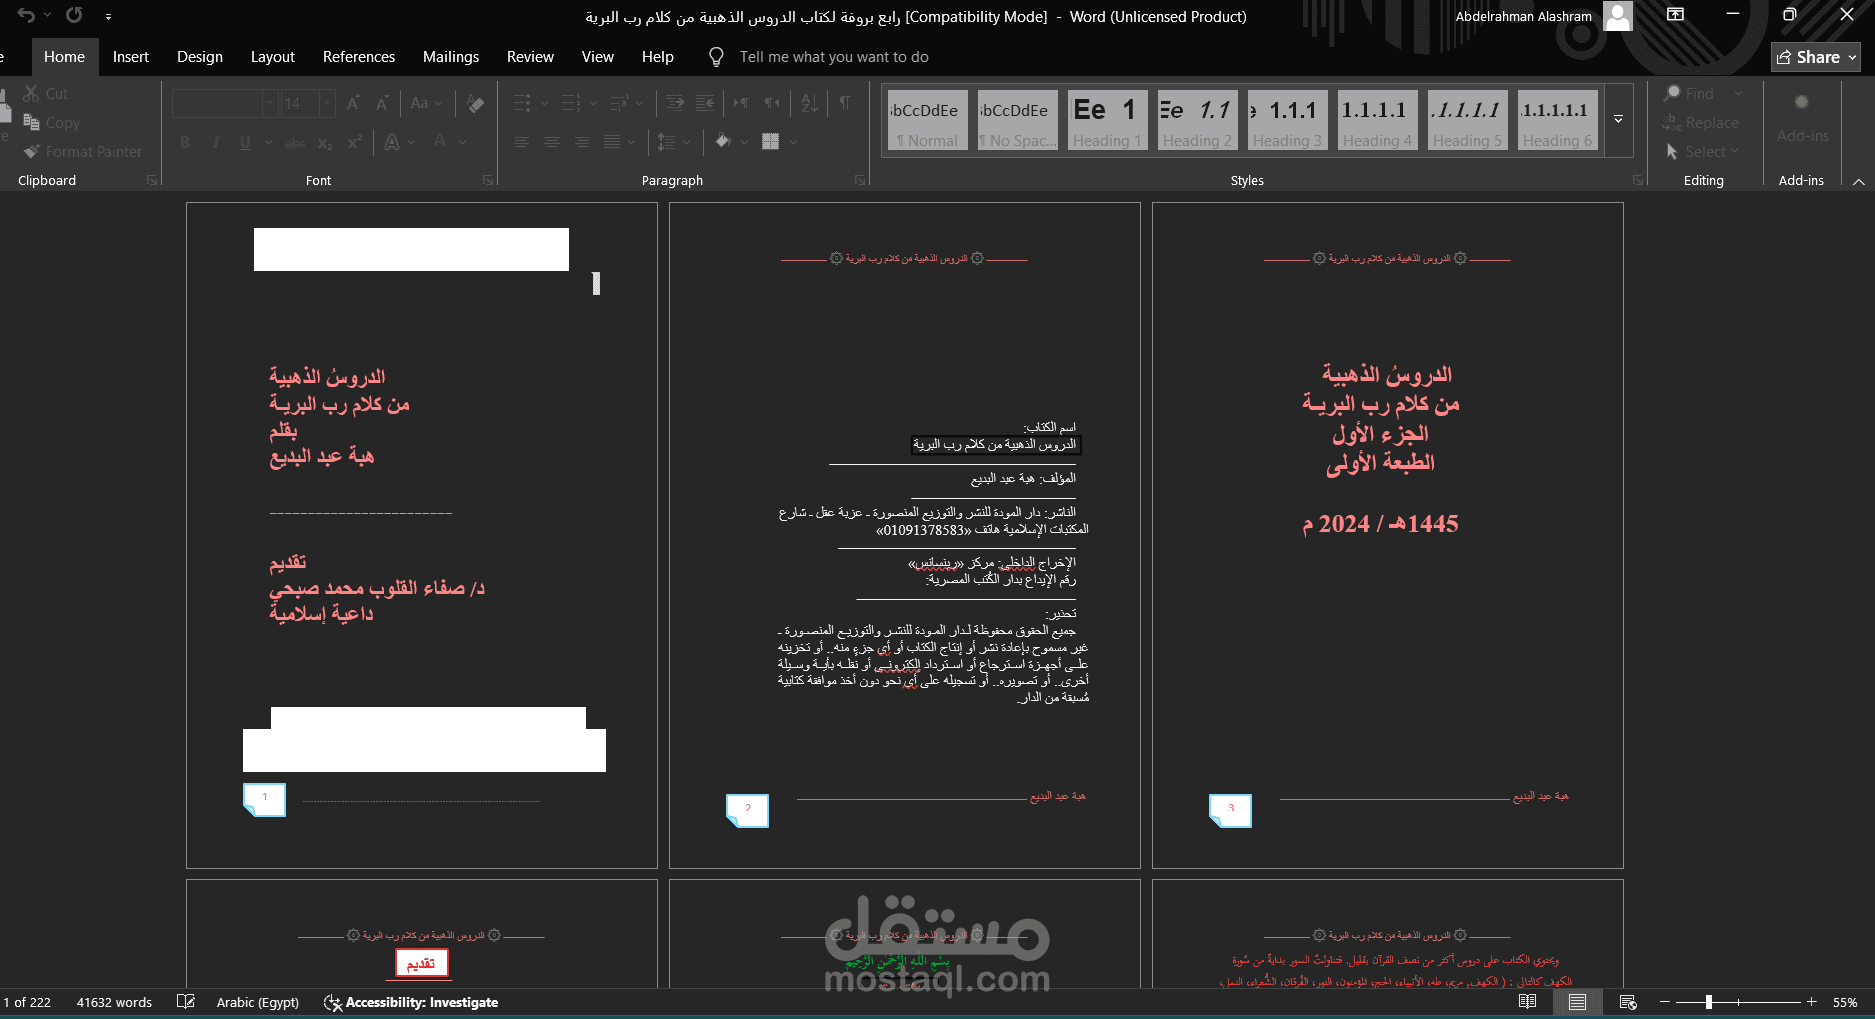
Task: Collapse the ribbon with chevron arrow
Action: point(1858,181)
